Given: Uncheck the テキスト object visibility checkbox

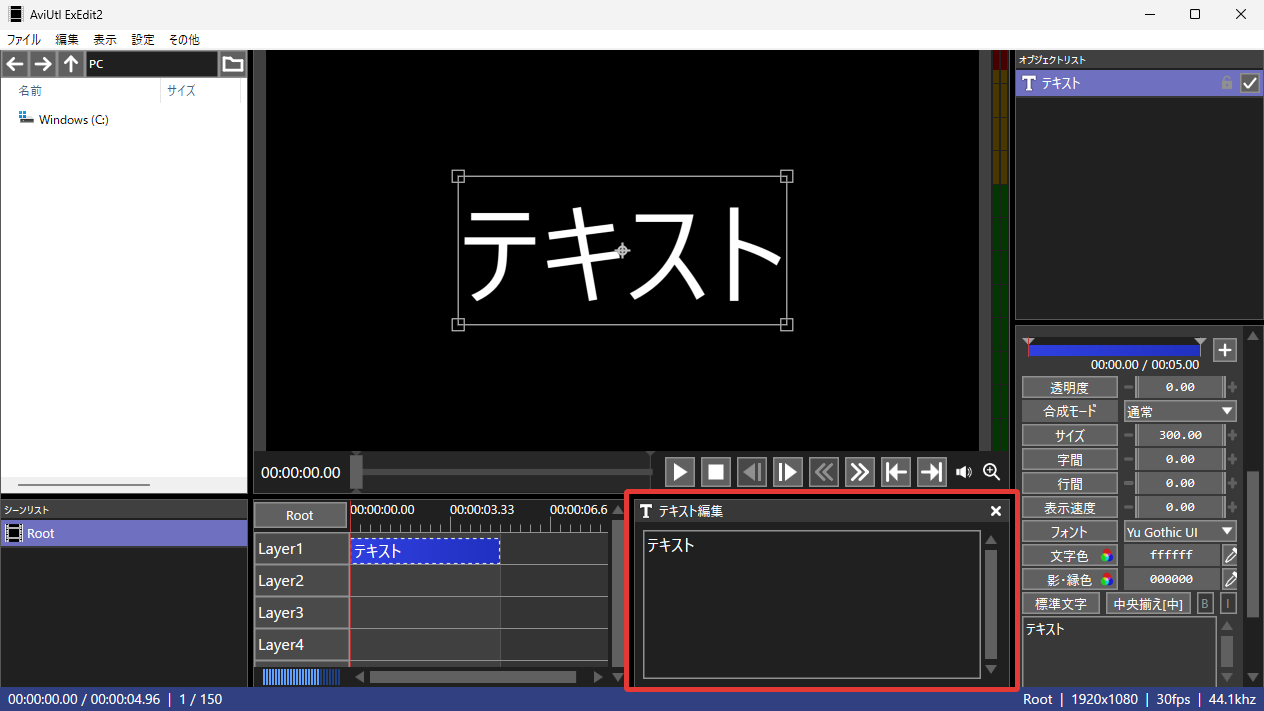Looking at the screenshot, I should (x=1249, y=83).
